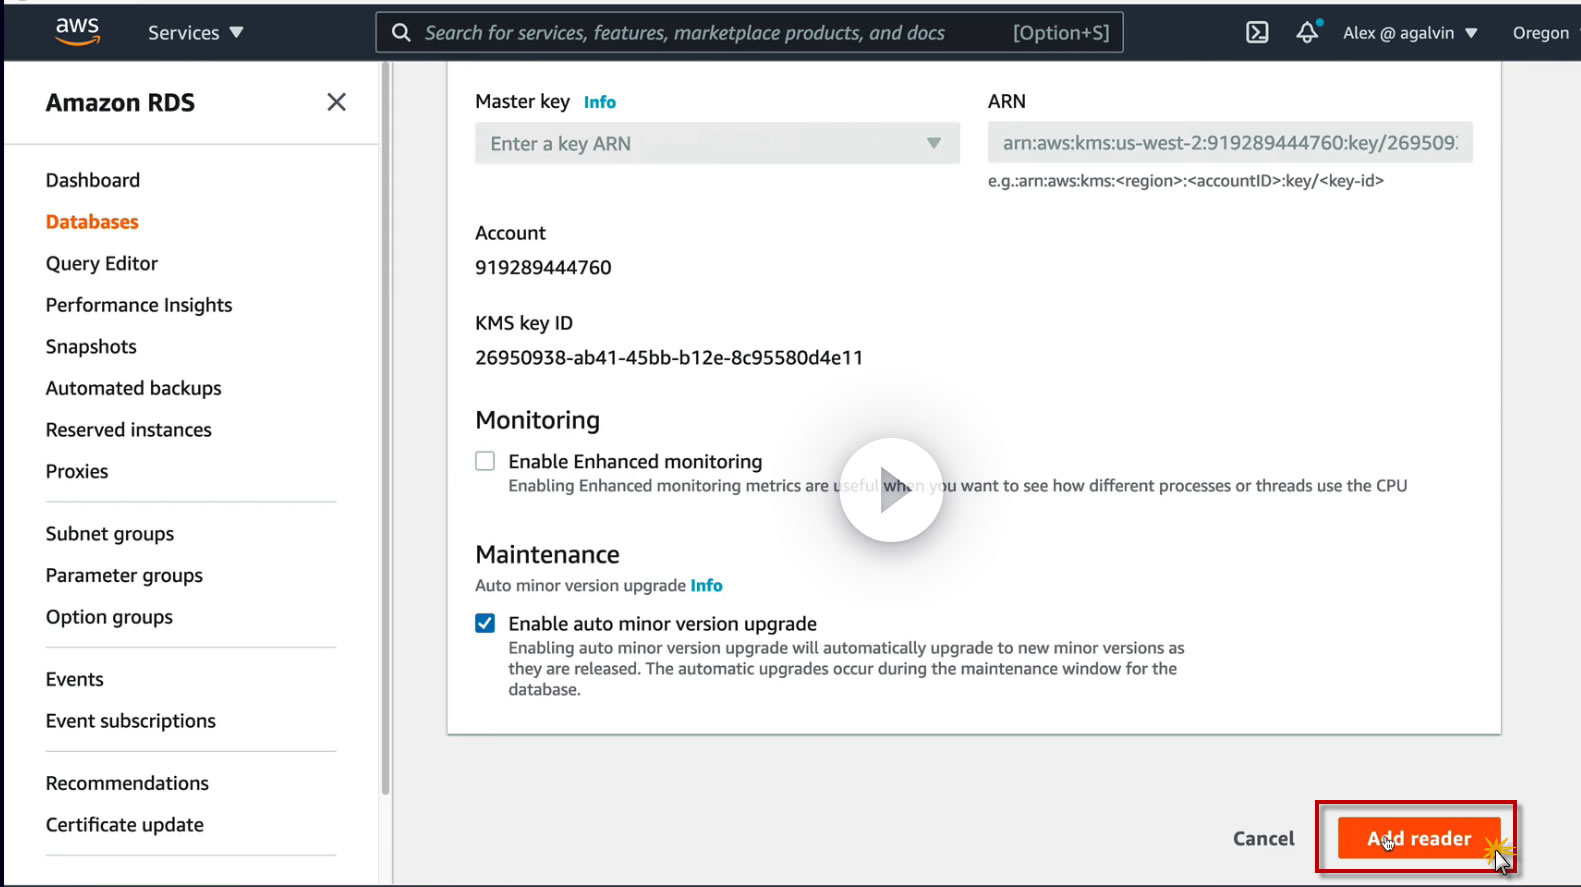Open Certificate update page
This screenshot has height=887, width=1581.
[125, 825]
